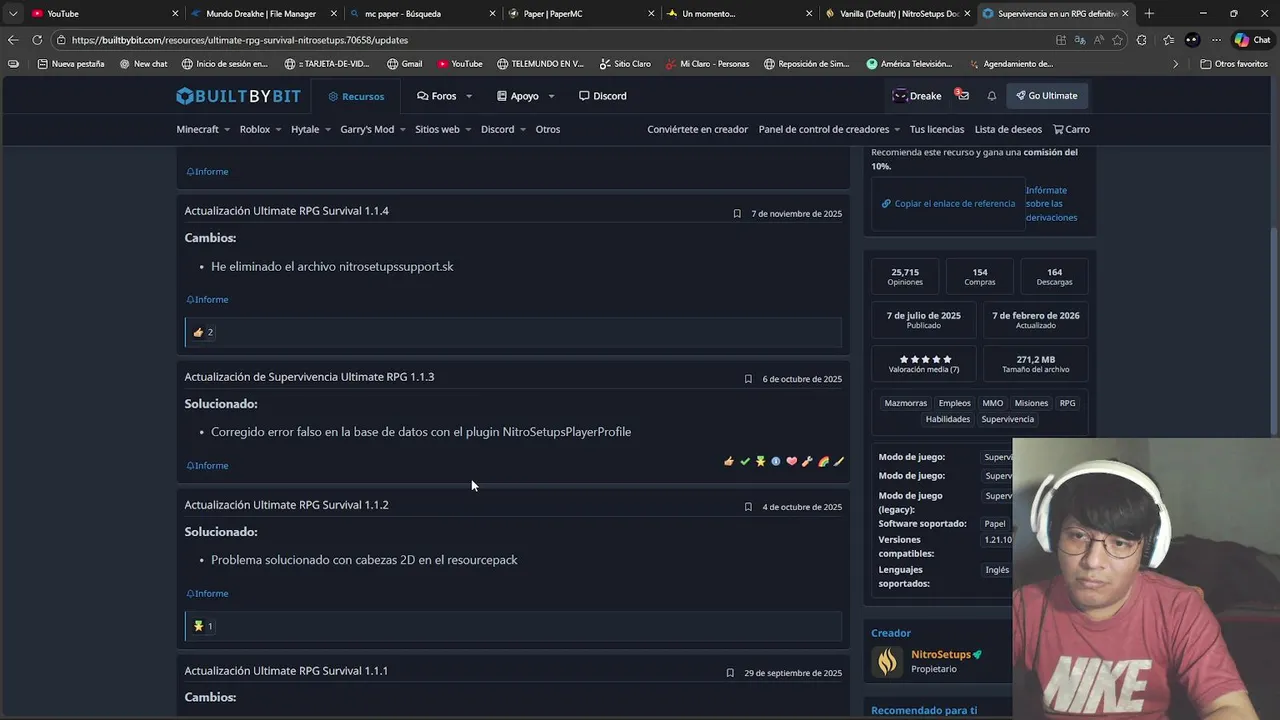Click Informe under update 1.1.4
The height and width of the screenshot is (720, 1280).
click(207, 299)
